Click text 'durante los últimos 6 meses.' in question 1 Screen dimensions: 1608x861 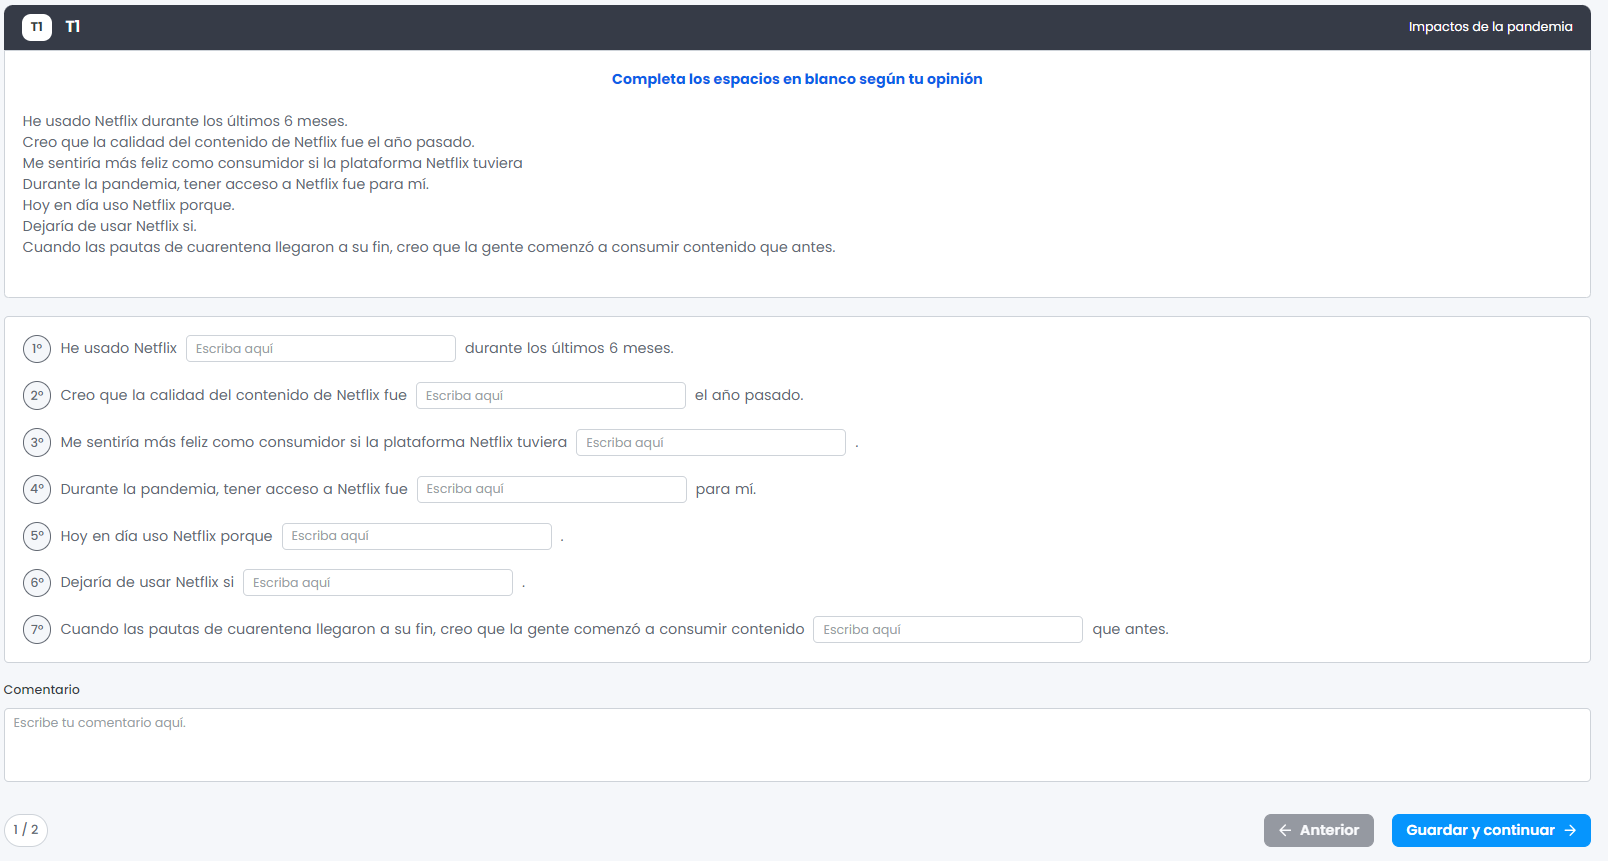tap(569, 348)
